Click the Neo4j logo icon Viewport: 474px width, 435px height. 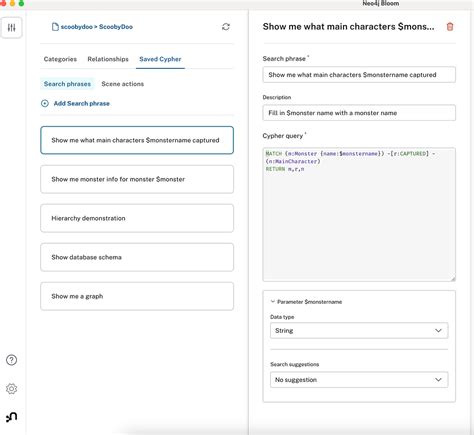(x=11, y=417)
